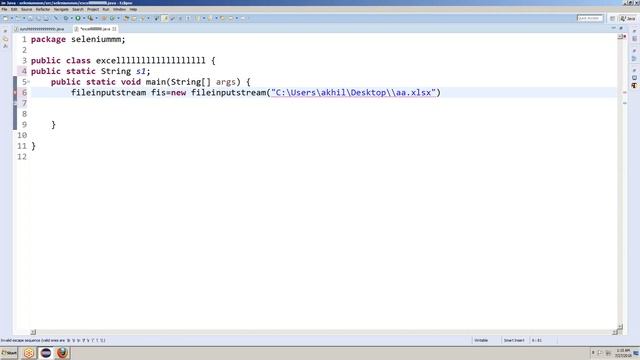Screen dimensions: 640x360
Task: Switch to the first java editor tab
Action: [x=39, y=29]
